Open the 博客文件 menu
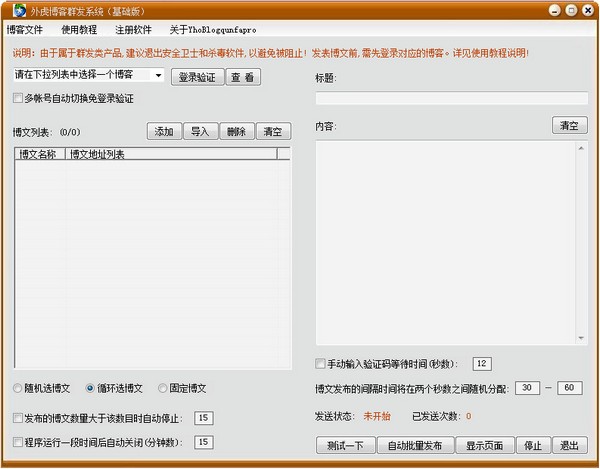This screenshot has height=469, width=600. [25, 30]
